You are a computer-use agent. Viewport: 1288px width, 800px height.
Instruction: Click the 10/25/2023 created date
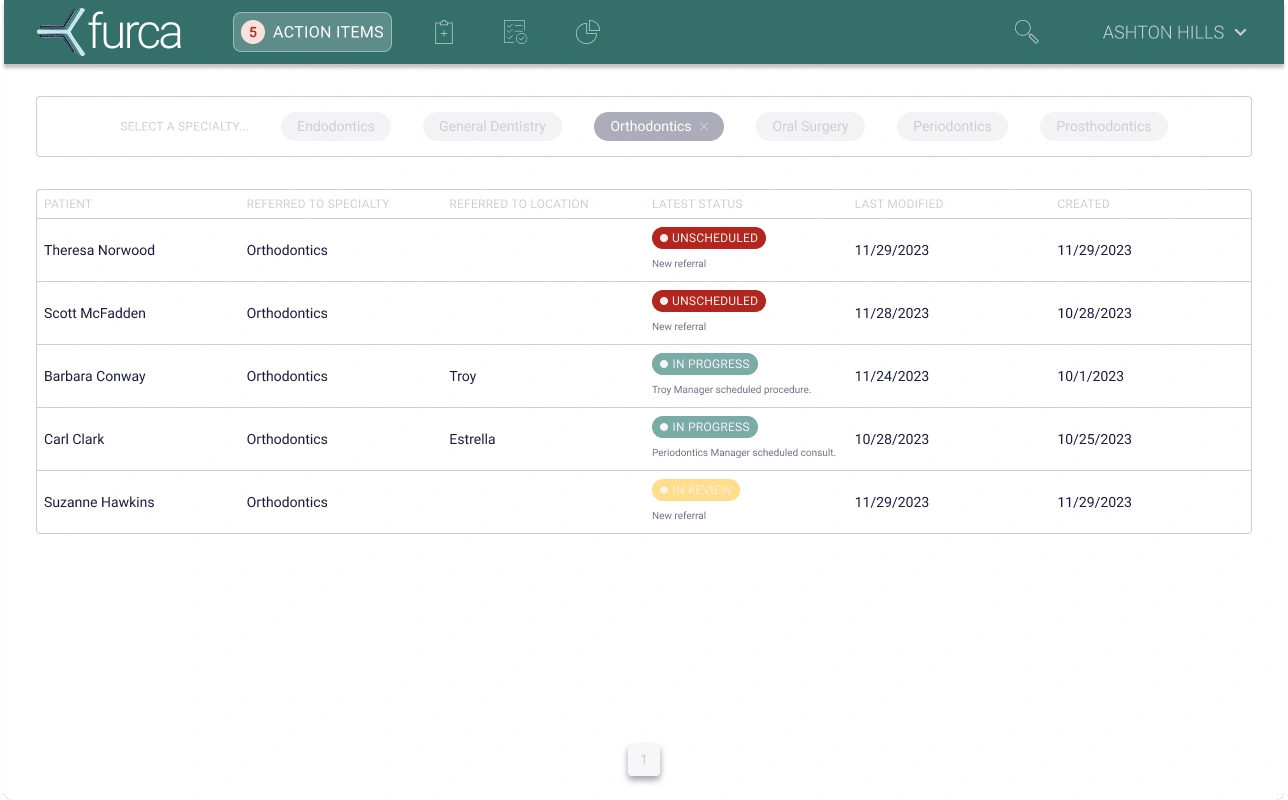1094,439
